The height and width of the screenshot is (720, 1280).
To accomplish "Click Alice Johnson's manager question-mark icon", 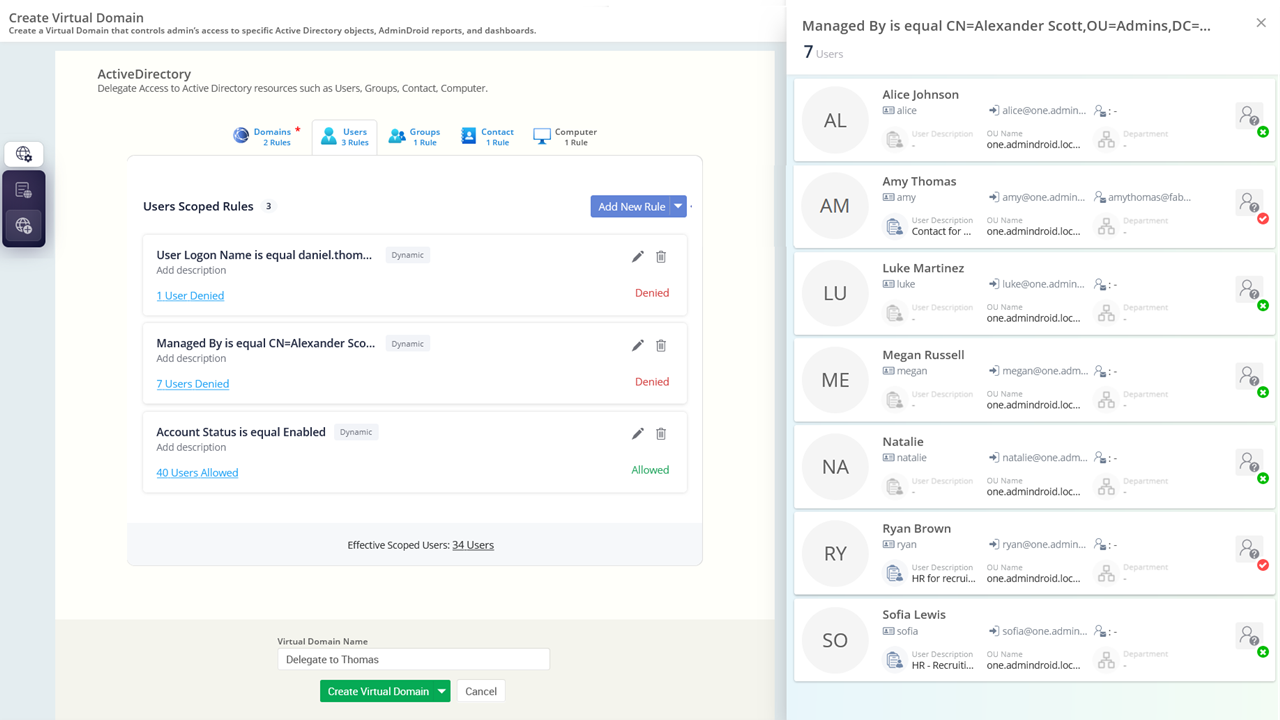I will (1248, 116).
